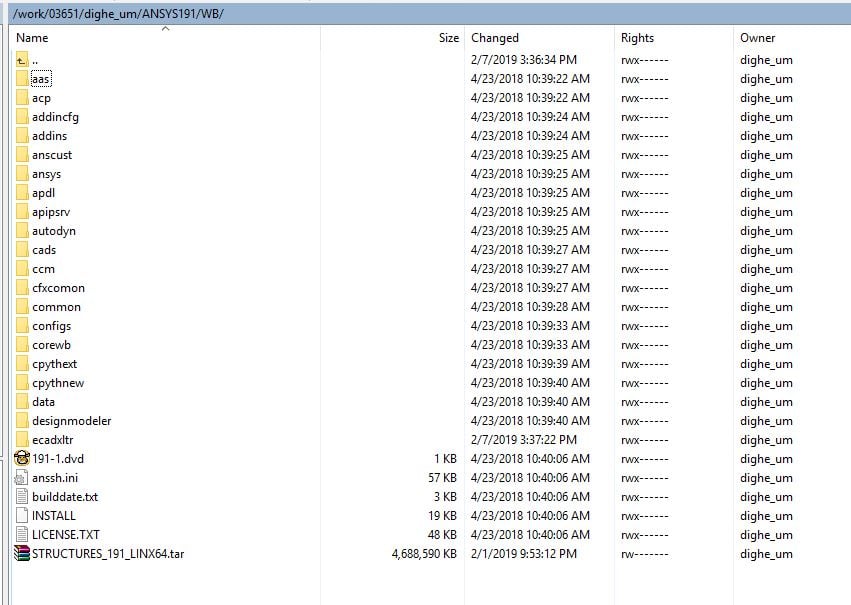Click the sort direction arrow above Name

[x=166, y=29]
